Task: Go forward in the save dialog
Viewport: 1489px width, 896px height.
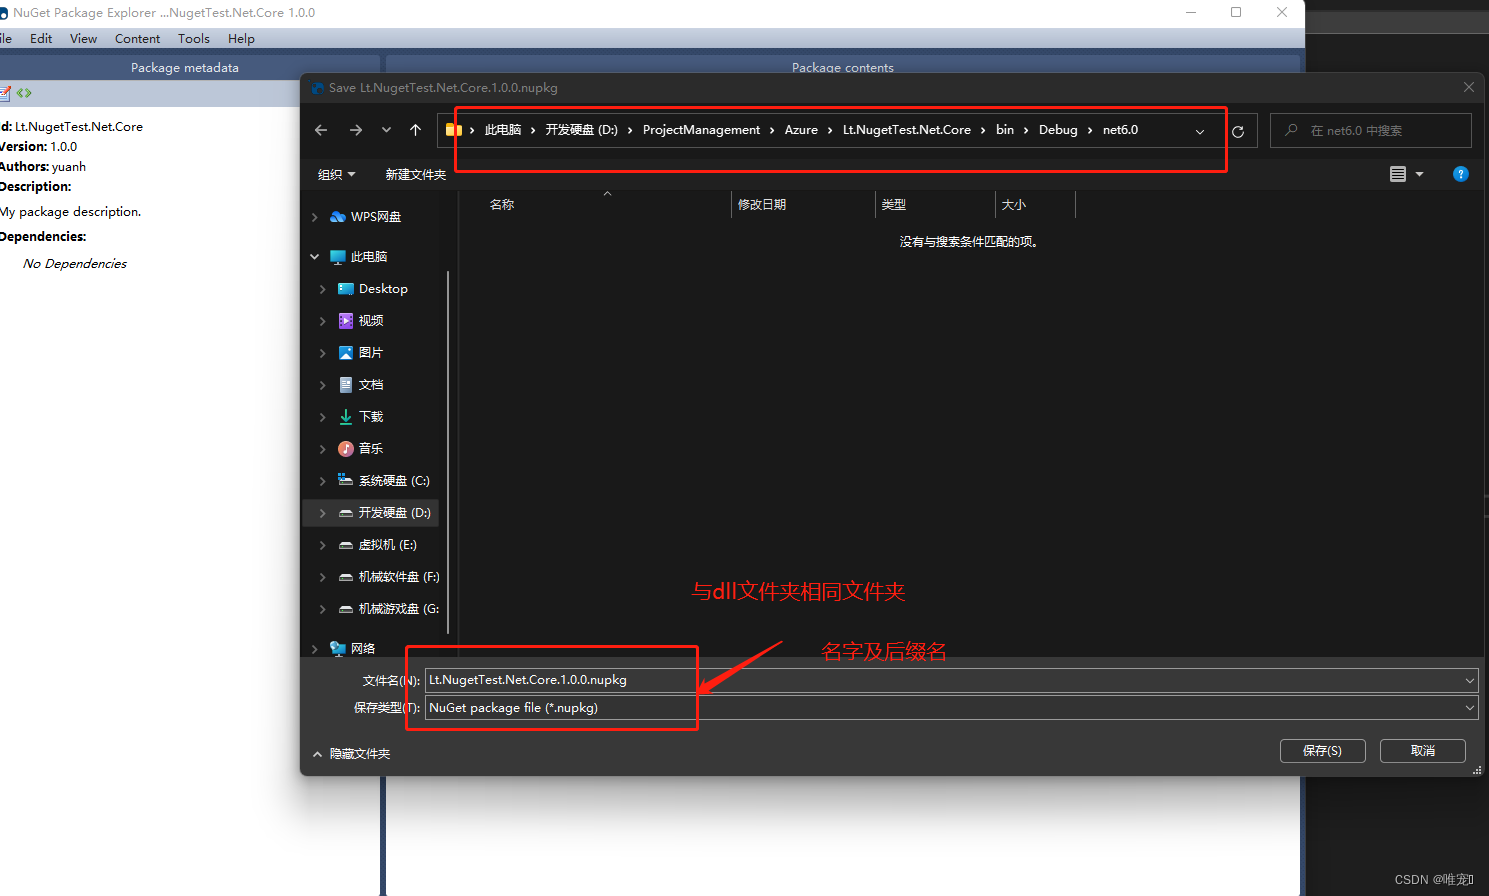Action: 356,130
